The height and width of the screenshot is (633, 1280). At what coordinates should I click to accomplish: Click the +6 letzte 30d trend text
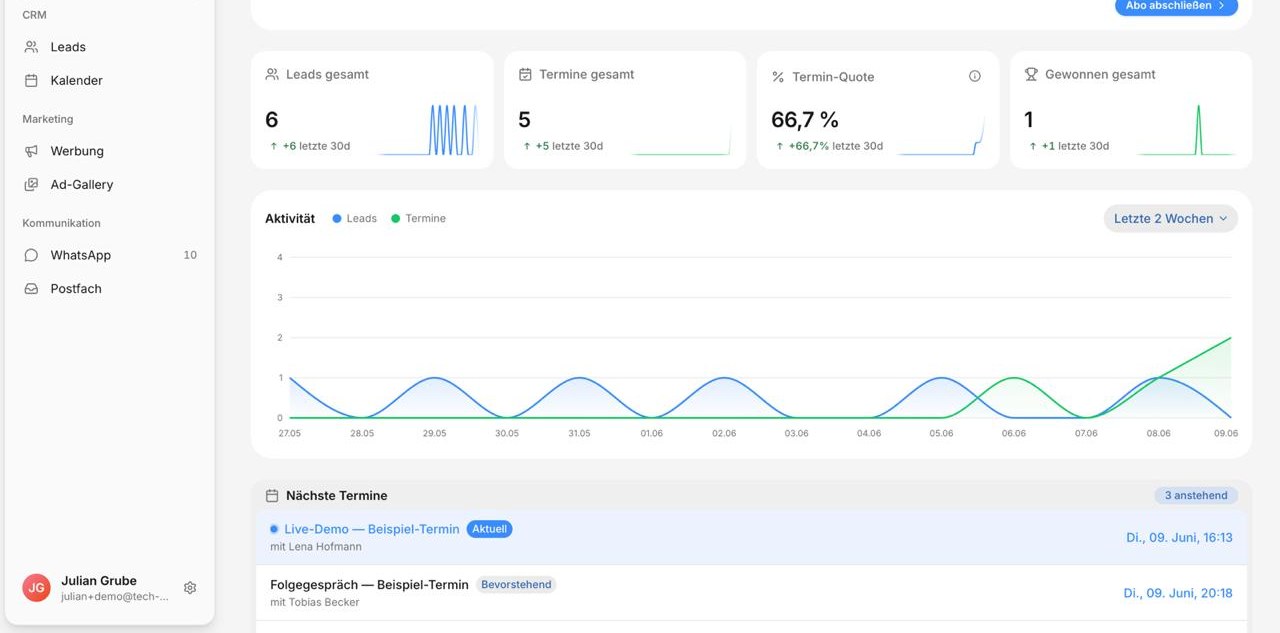coord(310,146)
